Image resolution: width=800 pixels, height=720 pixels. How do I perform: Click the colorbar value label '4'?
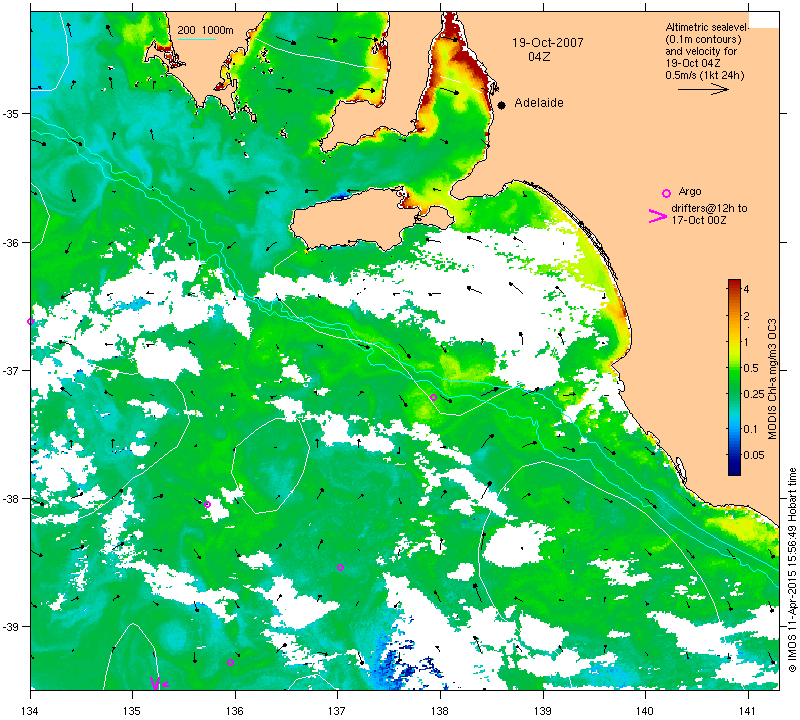pyautogui.click(x=746, y=289)
